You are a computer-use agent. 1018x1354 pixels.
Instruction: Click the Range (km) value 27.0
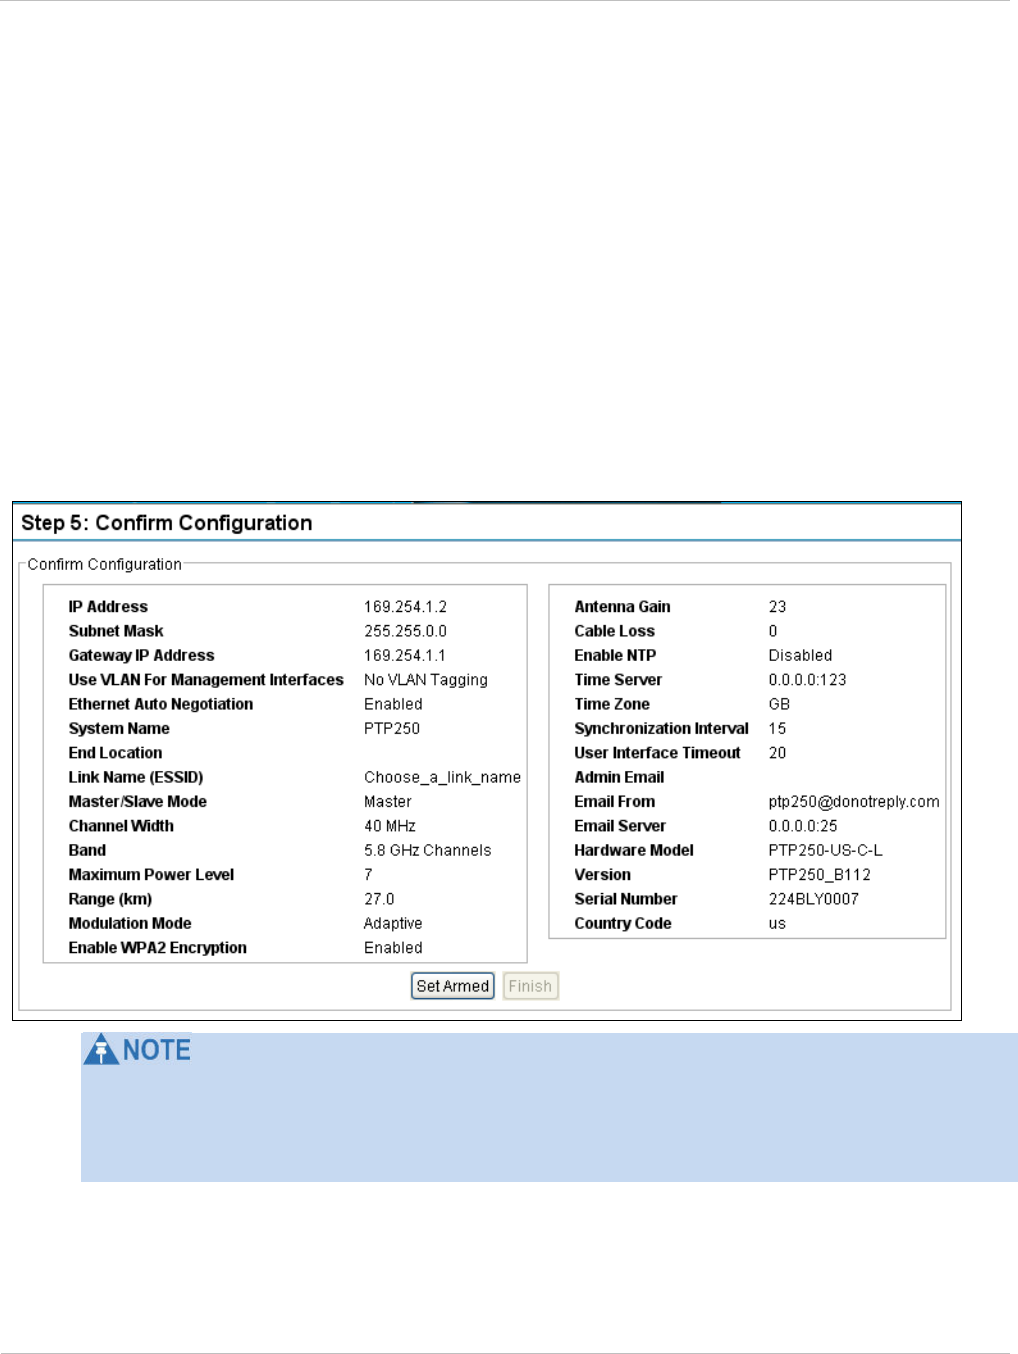click(379, 899)
